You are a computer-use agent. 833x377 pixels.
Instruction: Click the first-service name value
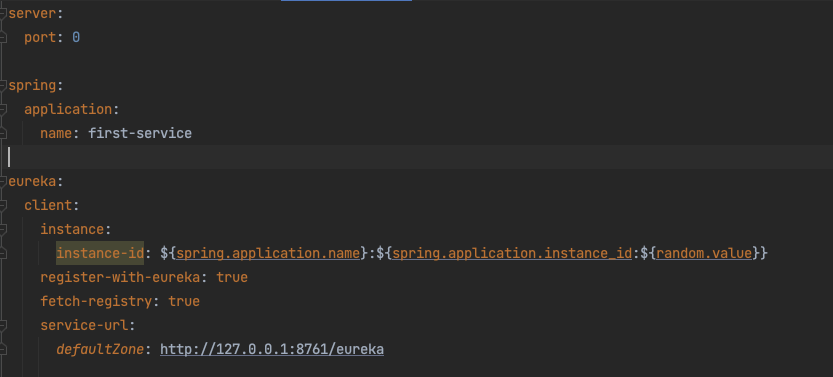[x=140, y=133]
